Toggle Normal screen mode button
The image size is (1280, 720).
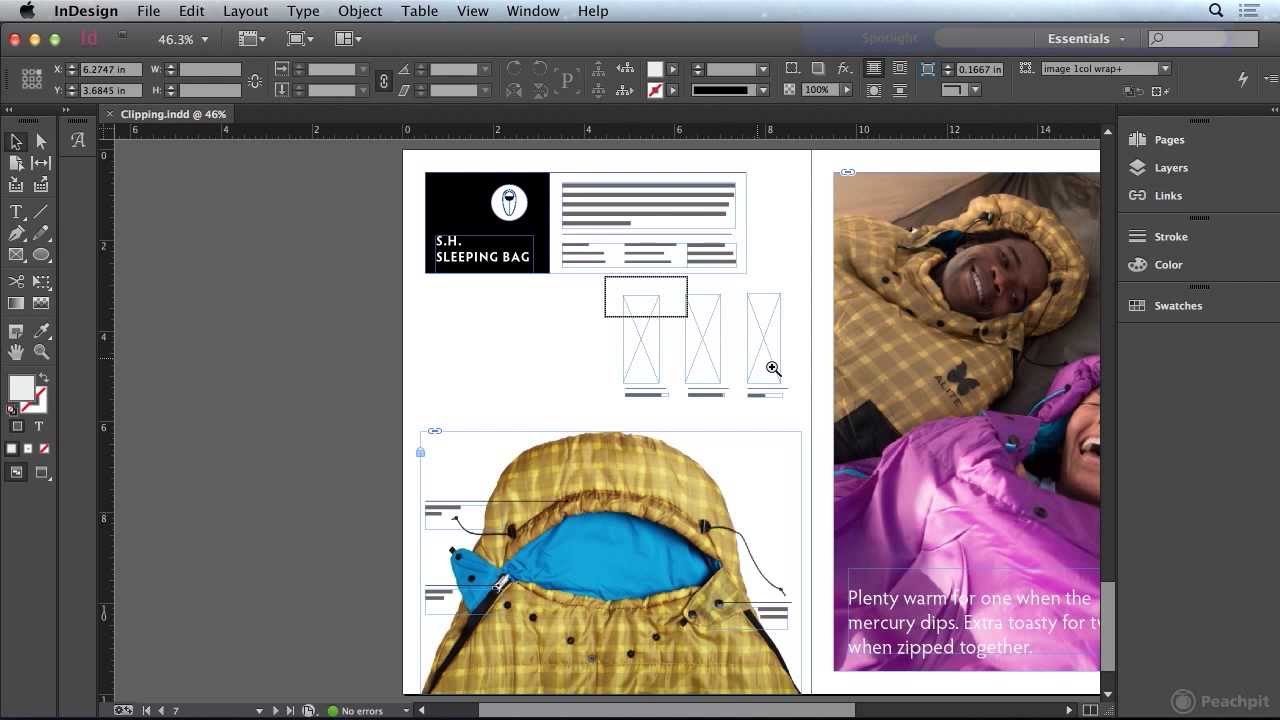coord(17,473)
